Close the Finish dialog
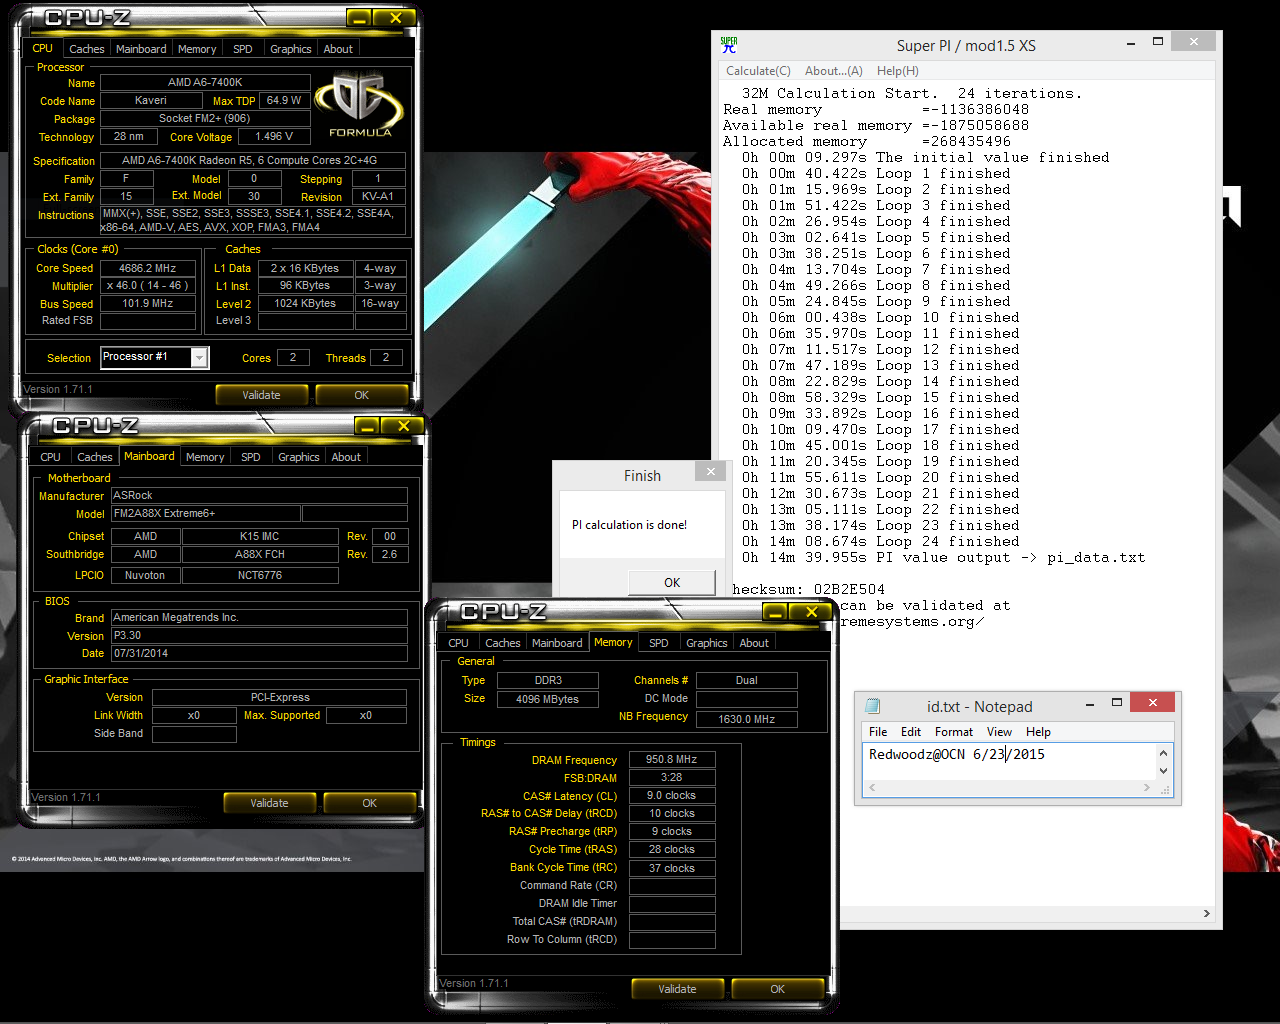The width and height of the screenshot is (1280, 1024). pos(711,471)
